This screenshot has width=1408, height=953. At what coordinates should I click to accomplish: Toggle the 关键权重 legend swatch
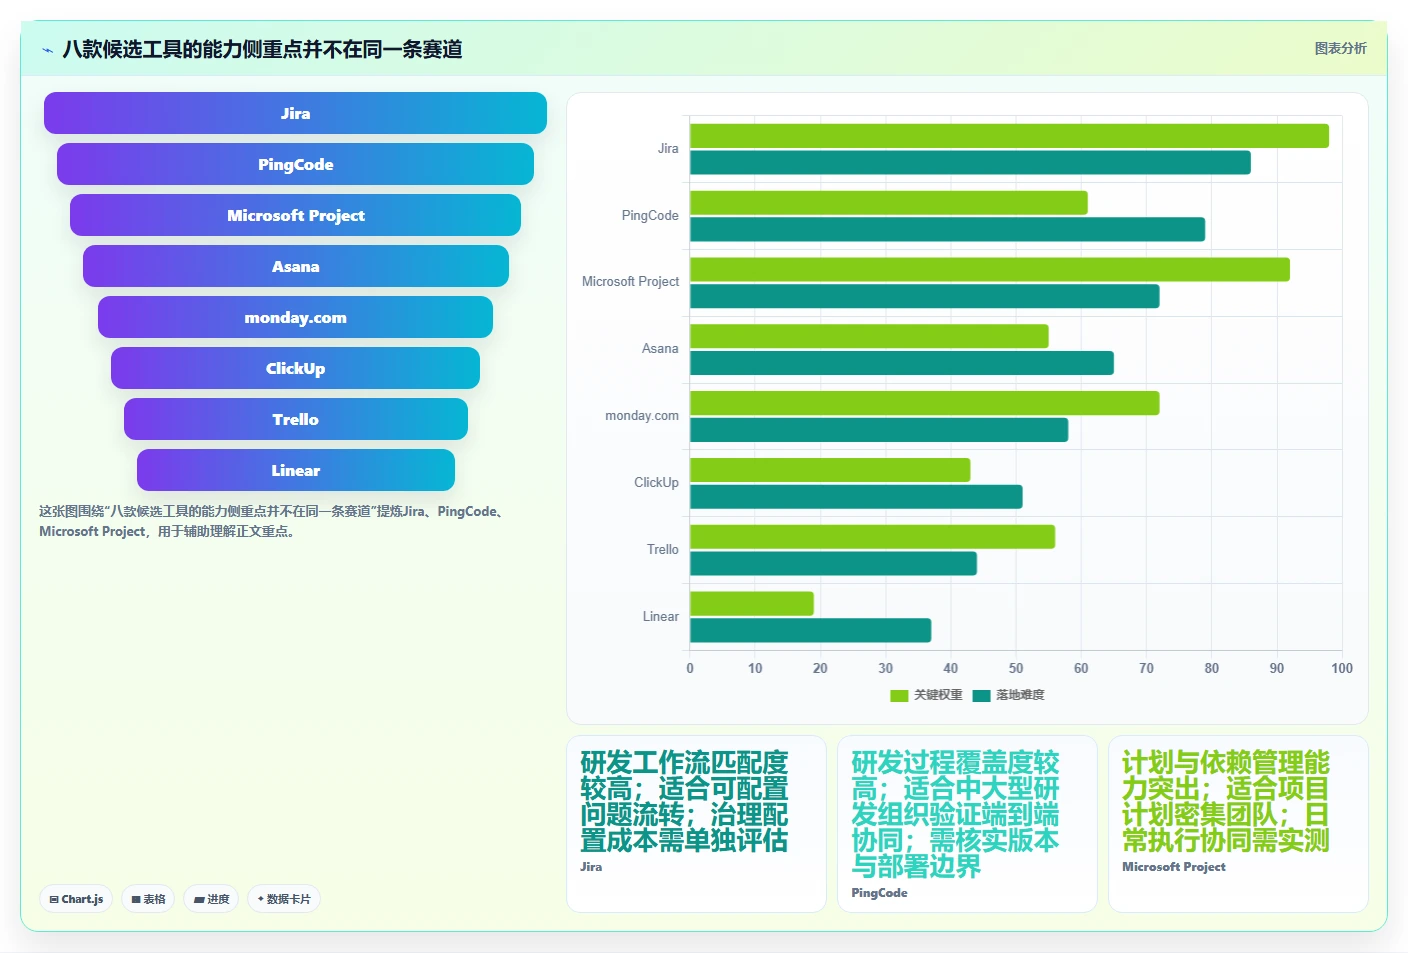pyautogui.click(x=899, y=696)
